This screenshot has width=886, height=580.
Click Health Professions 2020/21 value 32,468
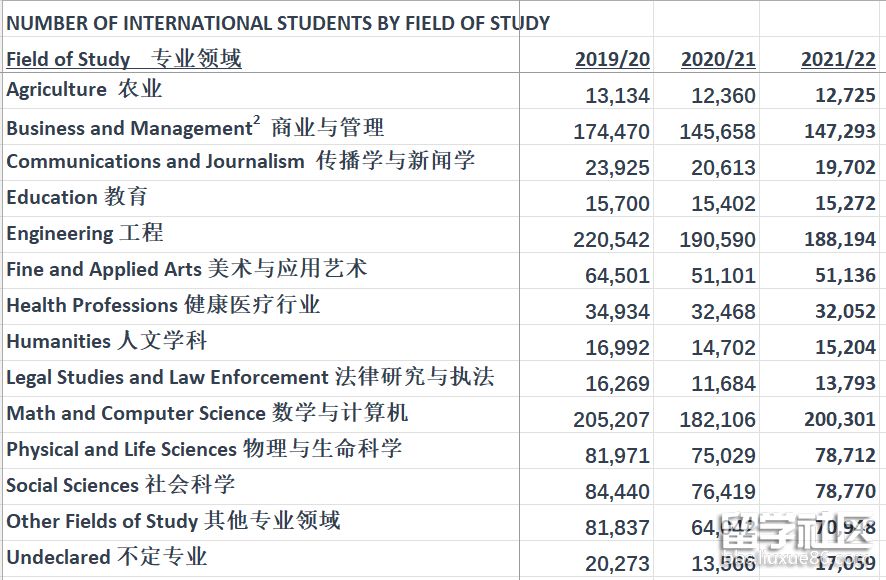pyautogui.click(x=723, y=312)
